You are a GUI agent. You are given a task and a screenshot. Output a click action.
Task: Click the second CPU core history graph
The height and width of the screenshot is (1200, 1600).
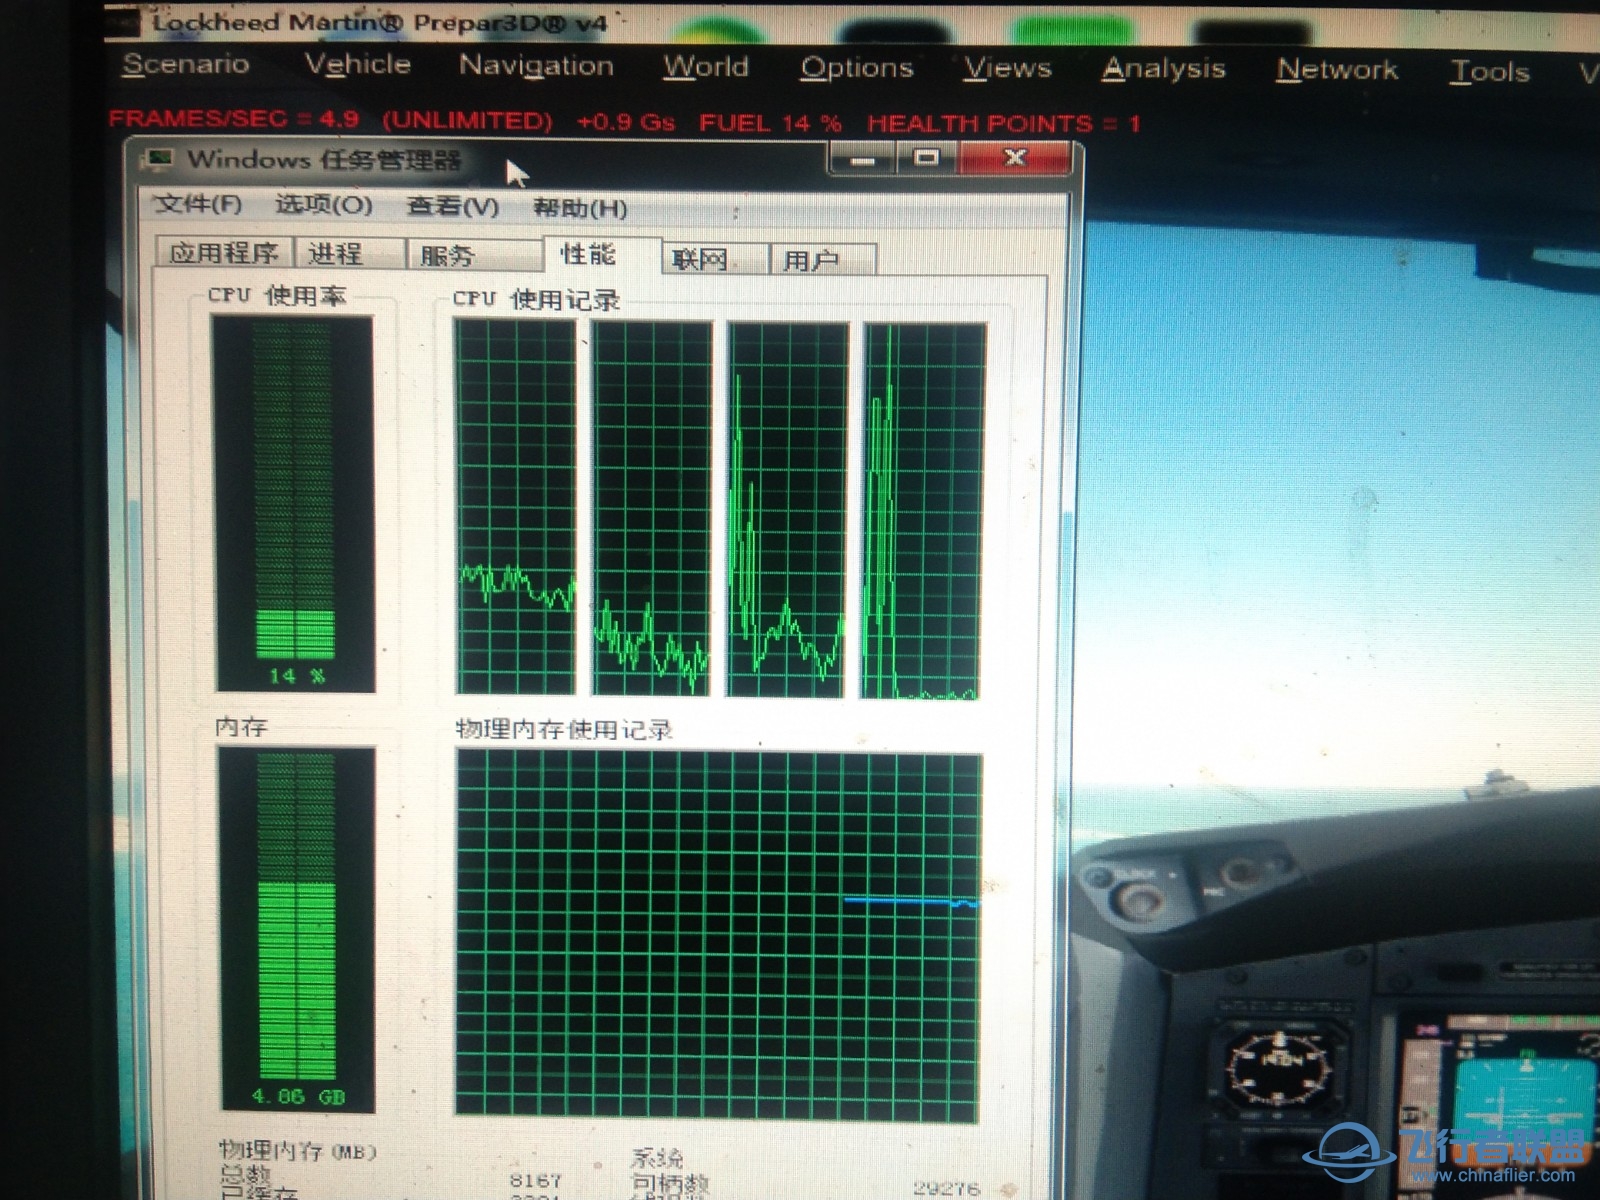[652, 509]
